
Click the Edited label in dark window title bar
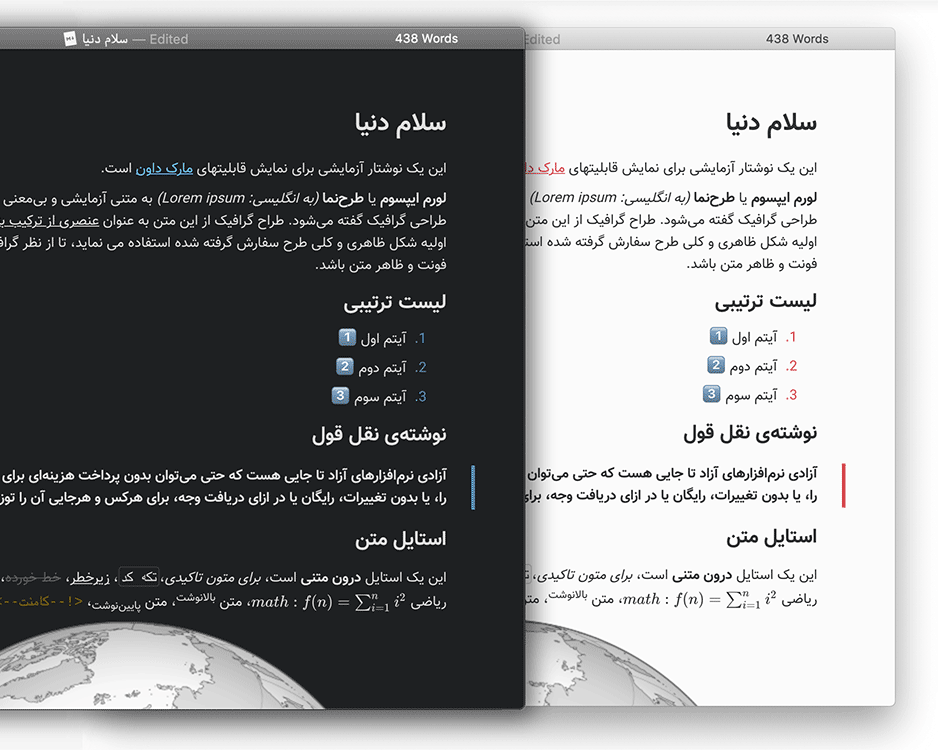pos(169,39)
